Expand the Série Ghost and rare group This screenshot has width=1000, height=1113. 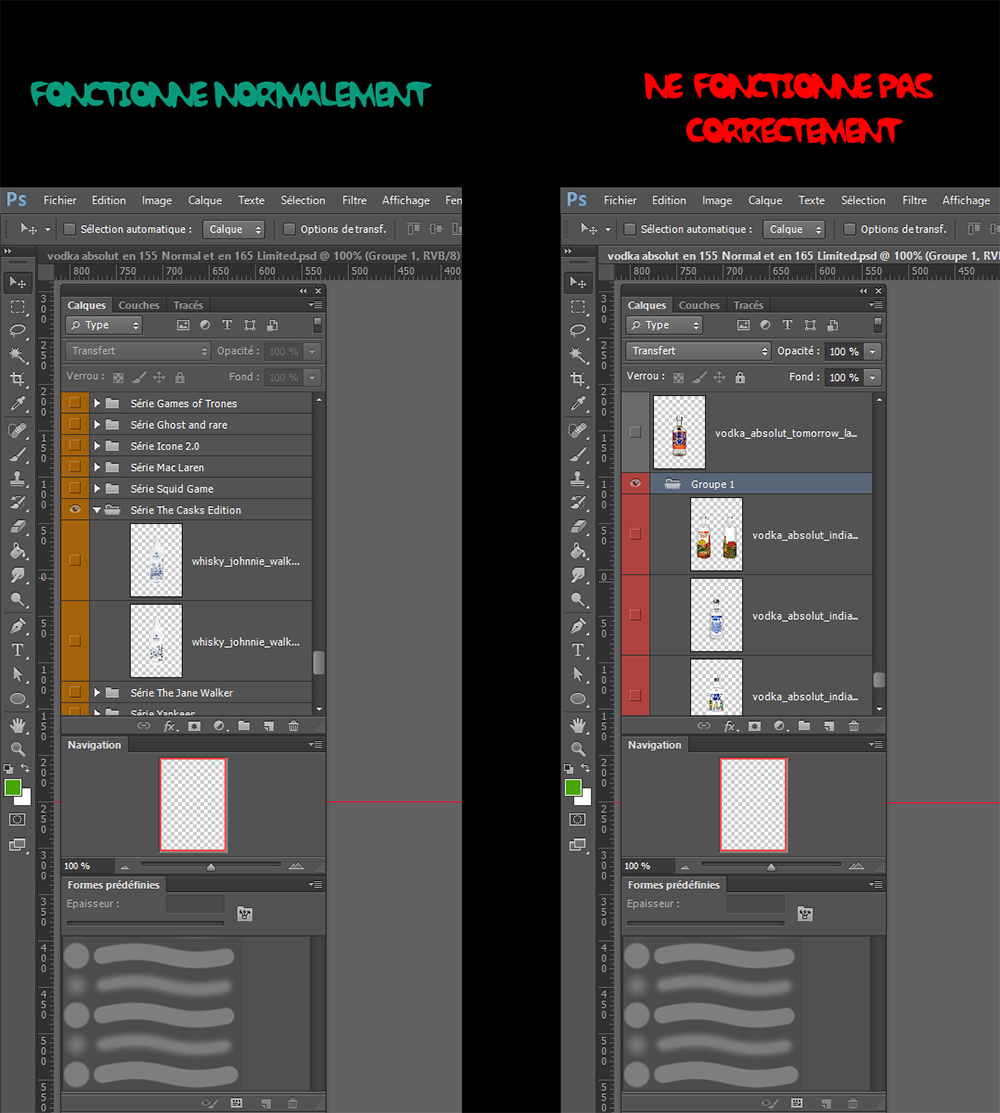[x=97, y=424]
